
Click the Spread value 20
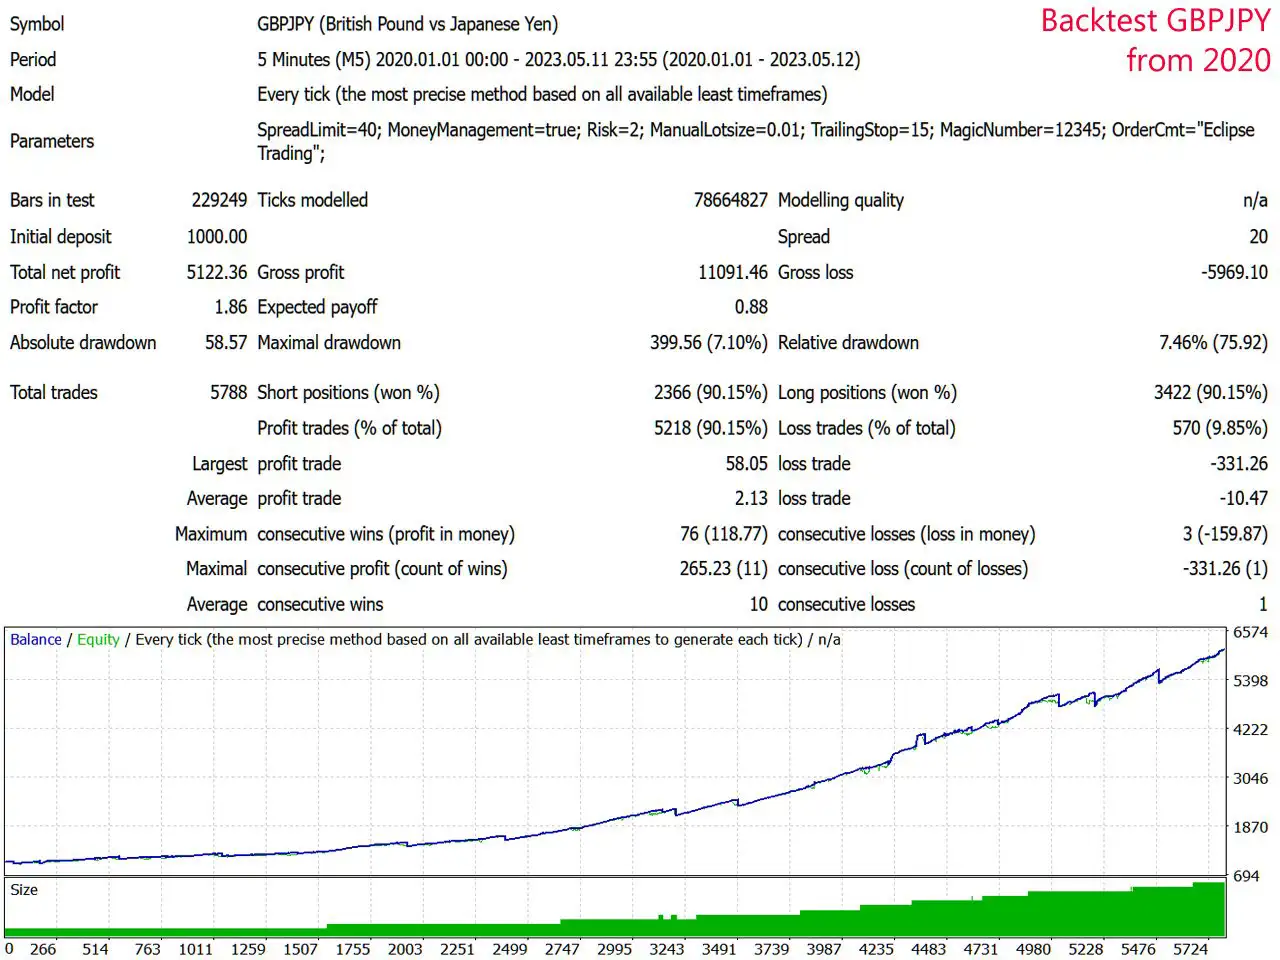(x=1258, y=237)
